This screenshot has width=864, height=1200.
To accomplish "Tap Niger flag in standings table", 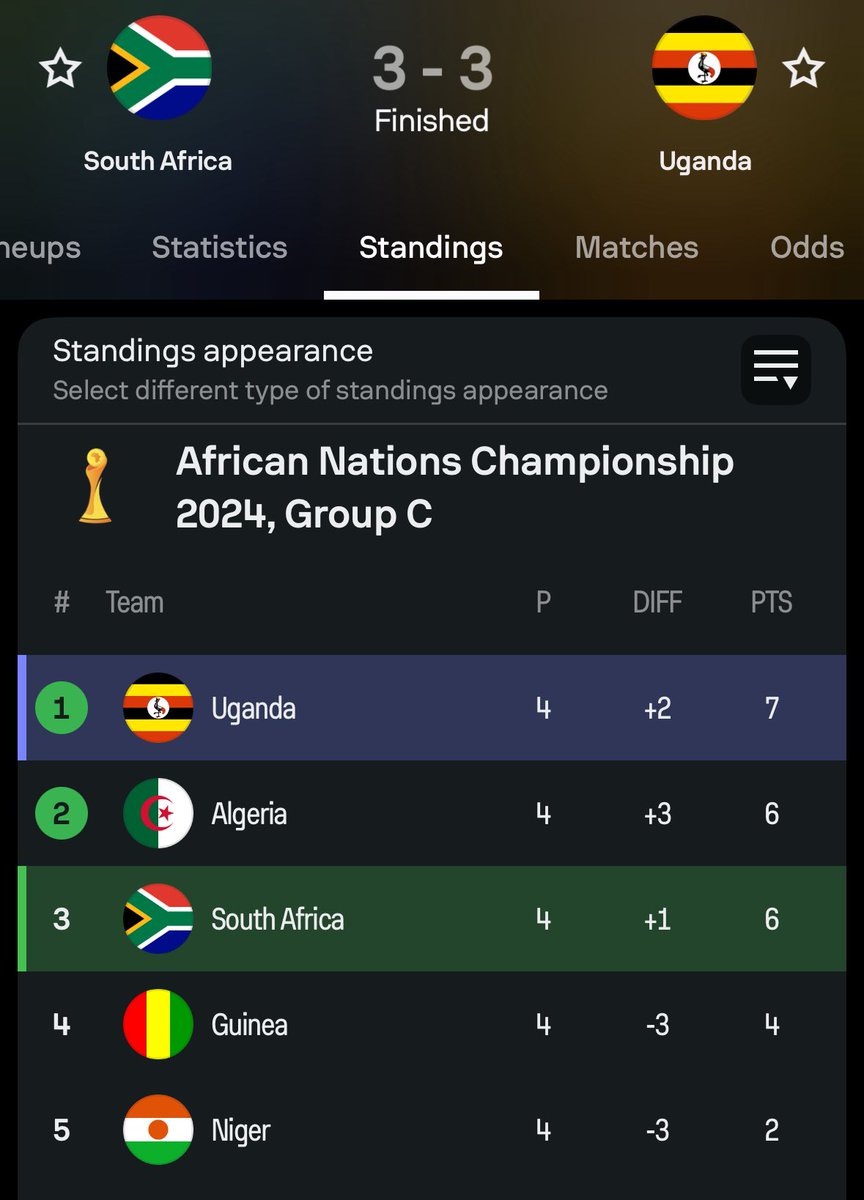I will click(x=158, y=1130).
